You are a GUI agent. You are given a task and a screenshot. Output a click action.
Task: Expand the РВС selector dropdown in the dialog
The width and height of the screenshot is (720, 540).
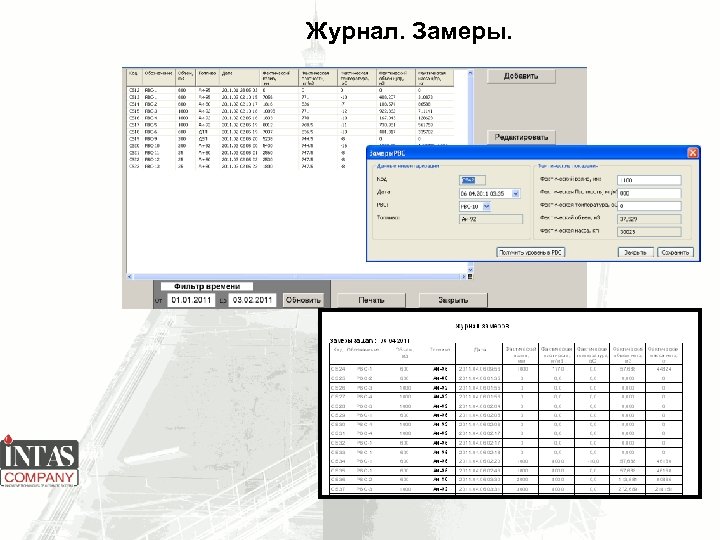click(487, 206)
